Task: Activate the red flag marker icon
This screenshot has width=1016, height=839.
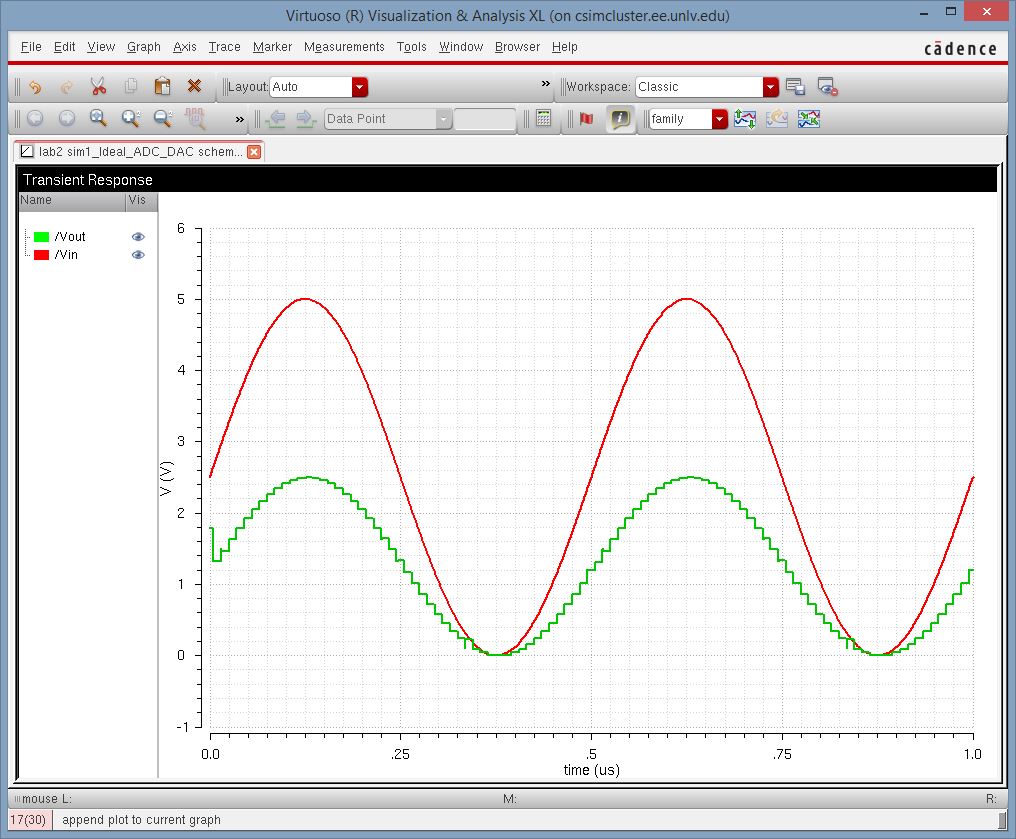Action: 586,119
